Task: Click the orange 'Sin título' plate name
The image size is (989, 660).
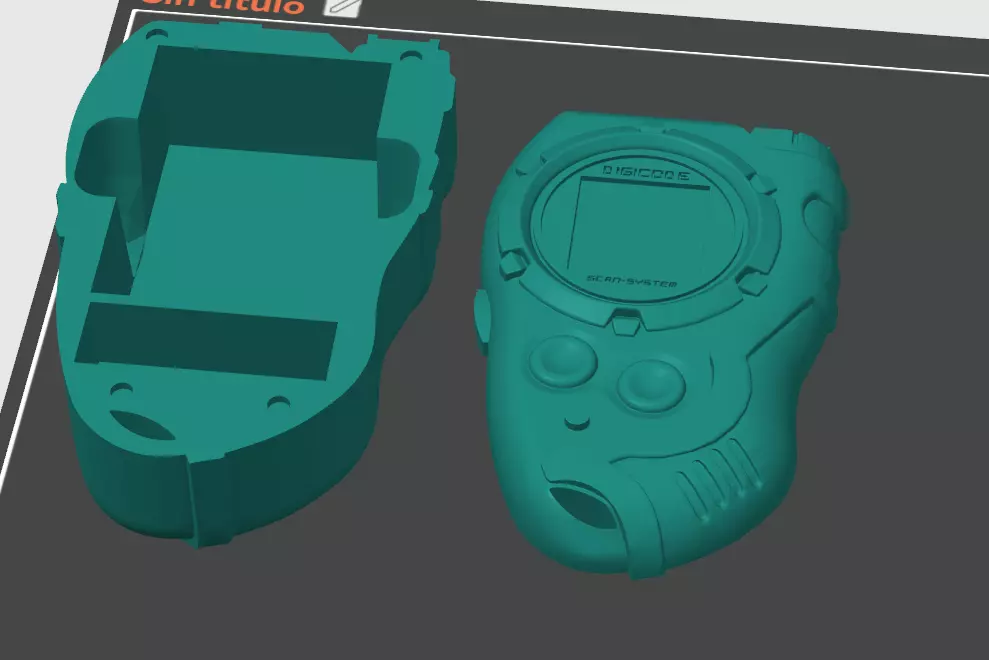Action: [222, 6]
